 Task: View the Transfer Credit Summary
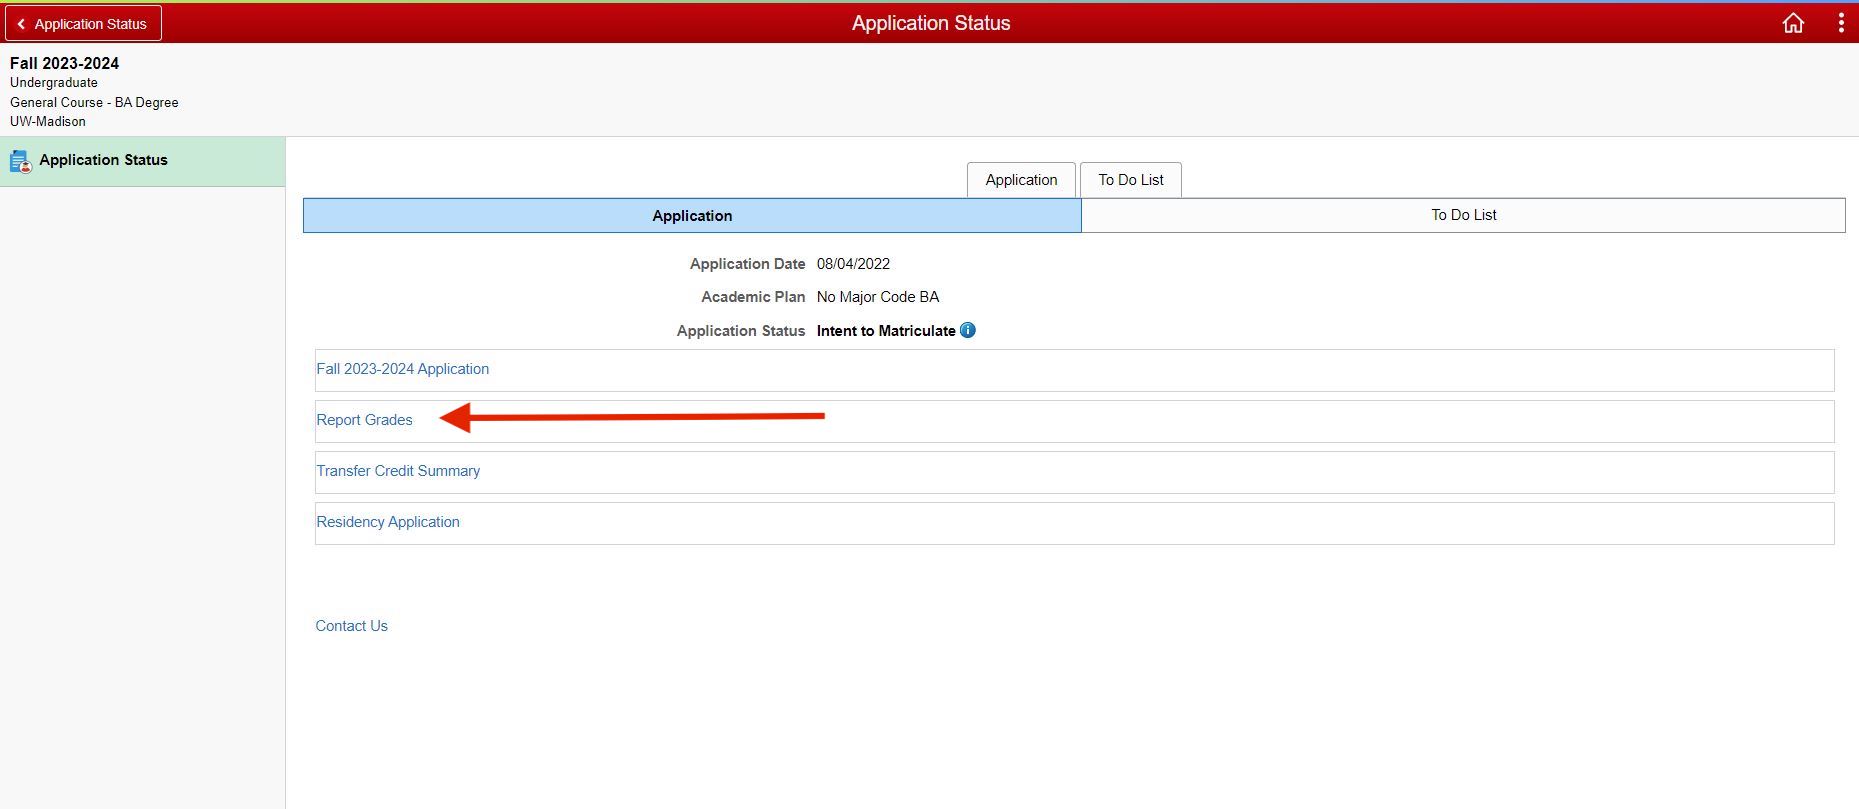398,471
